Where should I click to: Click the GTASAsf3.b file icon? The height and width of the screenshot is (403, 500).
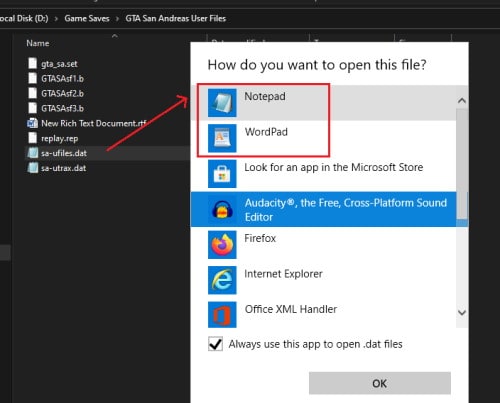(x=32, y=108)
